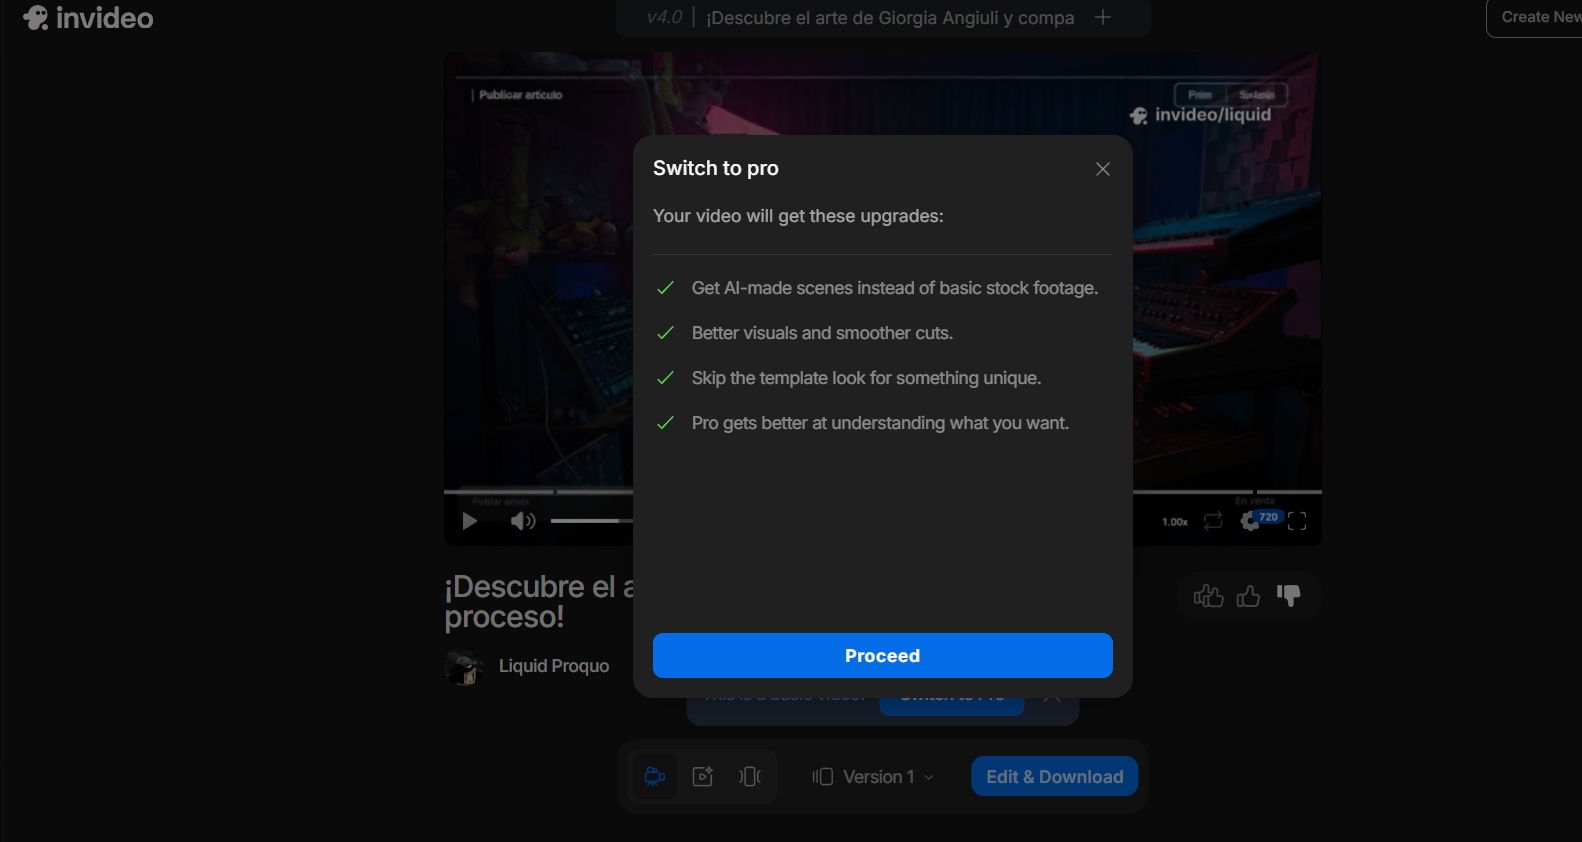Open video quality settings gear
The height and width of the screenshot is (842, 1582).
[x=1250, y=521]
